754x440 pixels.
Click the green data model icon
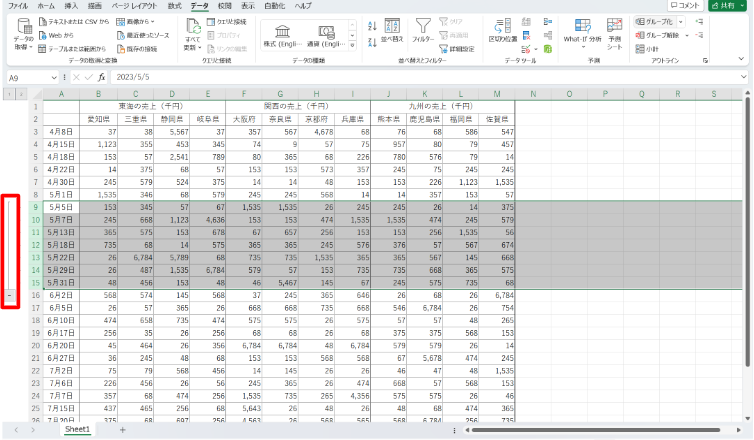tap(548, 49)
